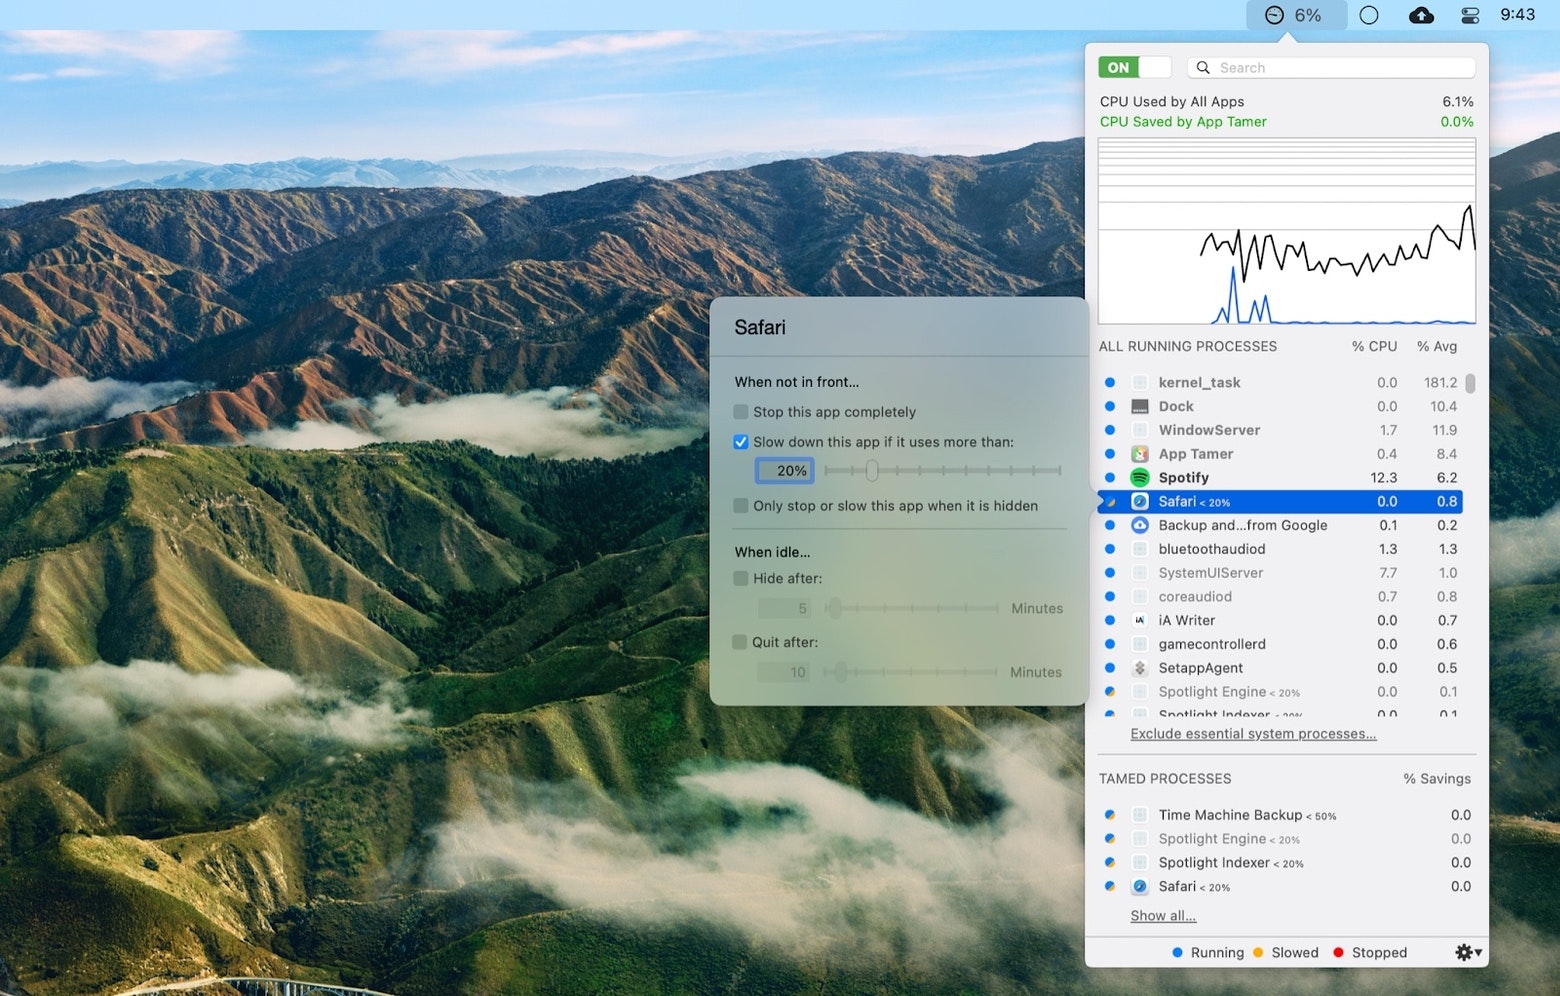This screenshot has height=996, width=1560.
Task: Select the gamecontrollerd process
Action: (1280, 644)
